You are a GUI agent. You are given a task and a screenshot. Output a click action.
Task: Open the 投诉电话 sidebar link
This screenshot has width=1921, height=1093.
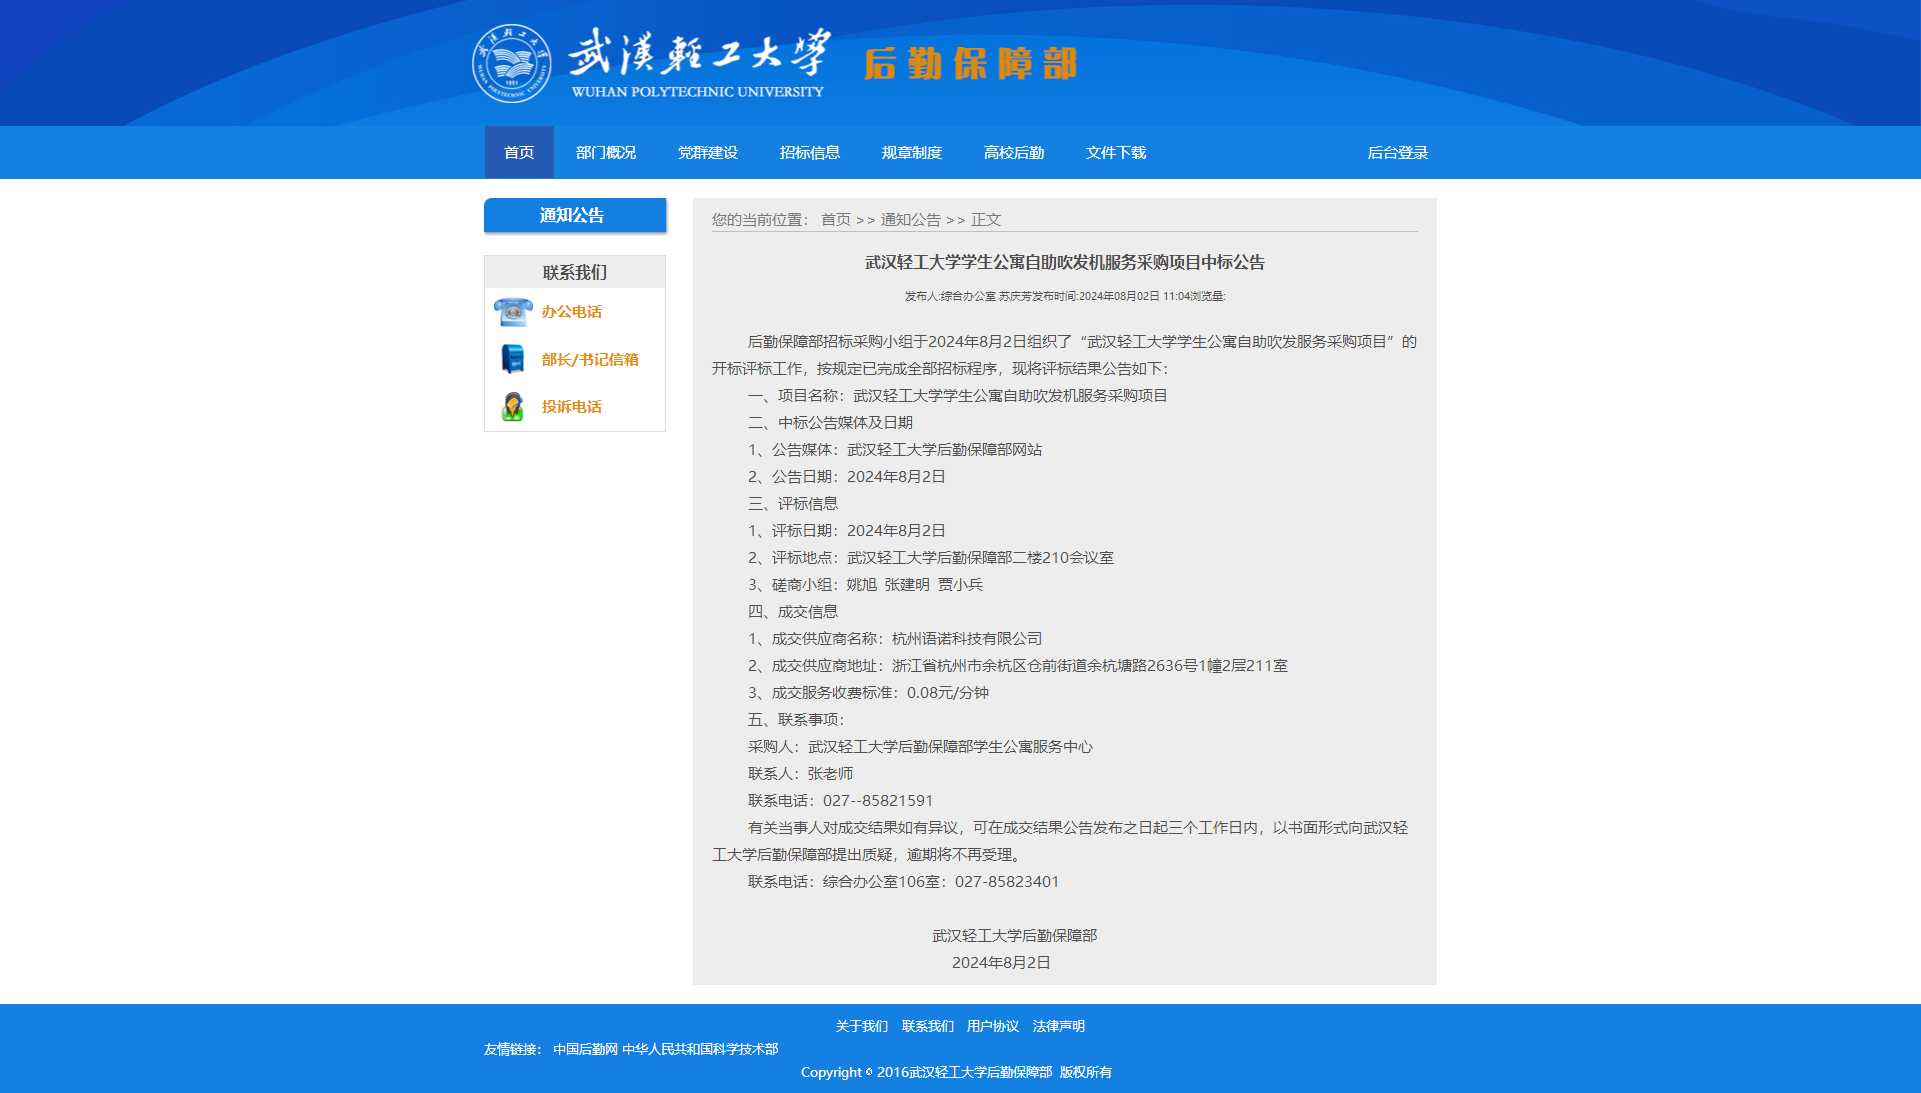tap(572, 407)
